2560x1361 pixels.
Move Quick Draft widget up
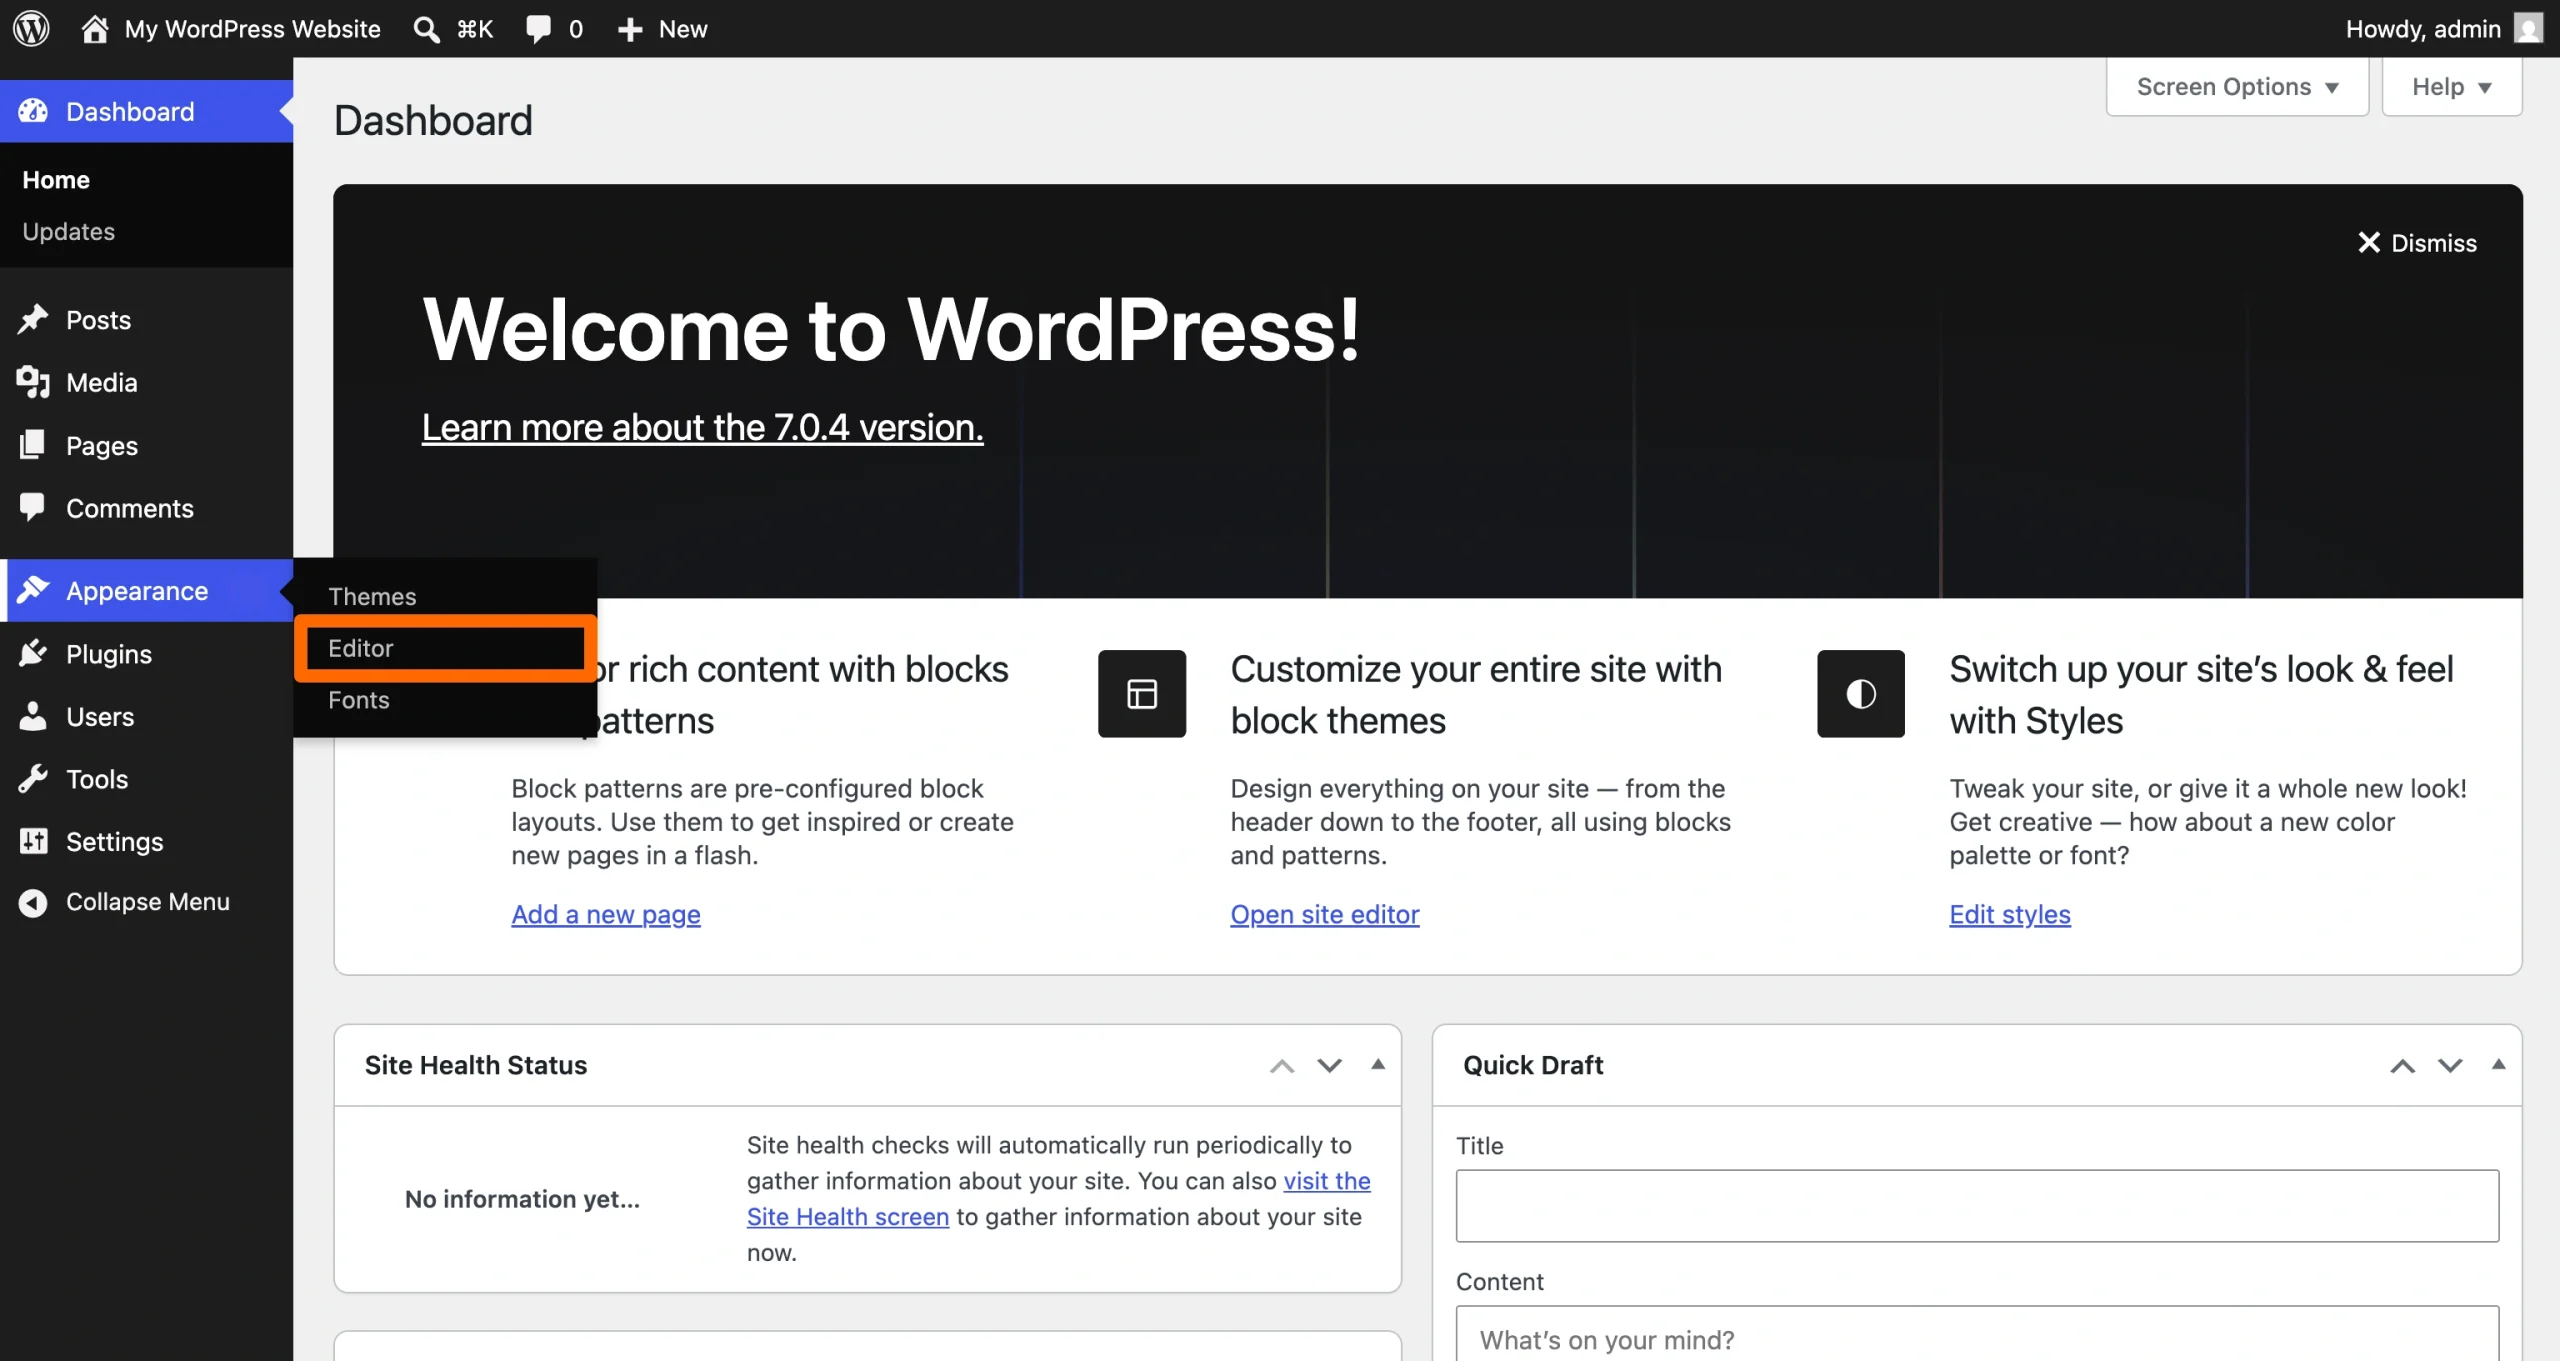tap(2403, 1065)
